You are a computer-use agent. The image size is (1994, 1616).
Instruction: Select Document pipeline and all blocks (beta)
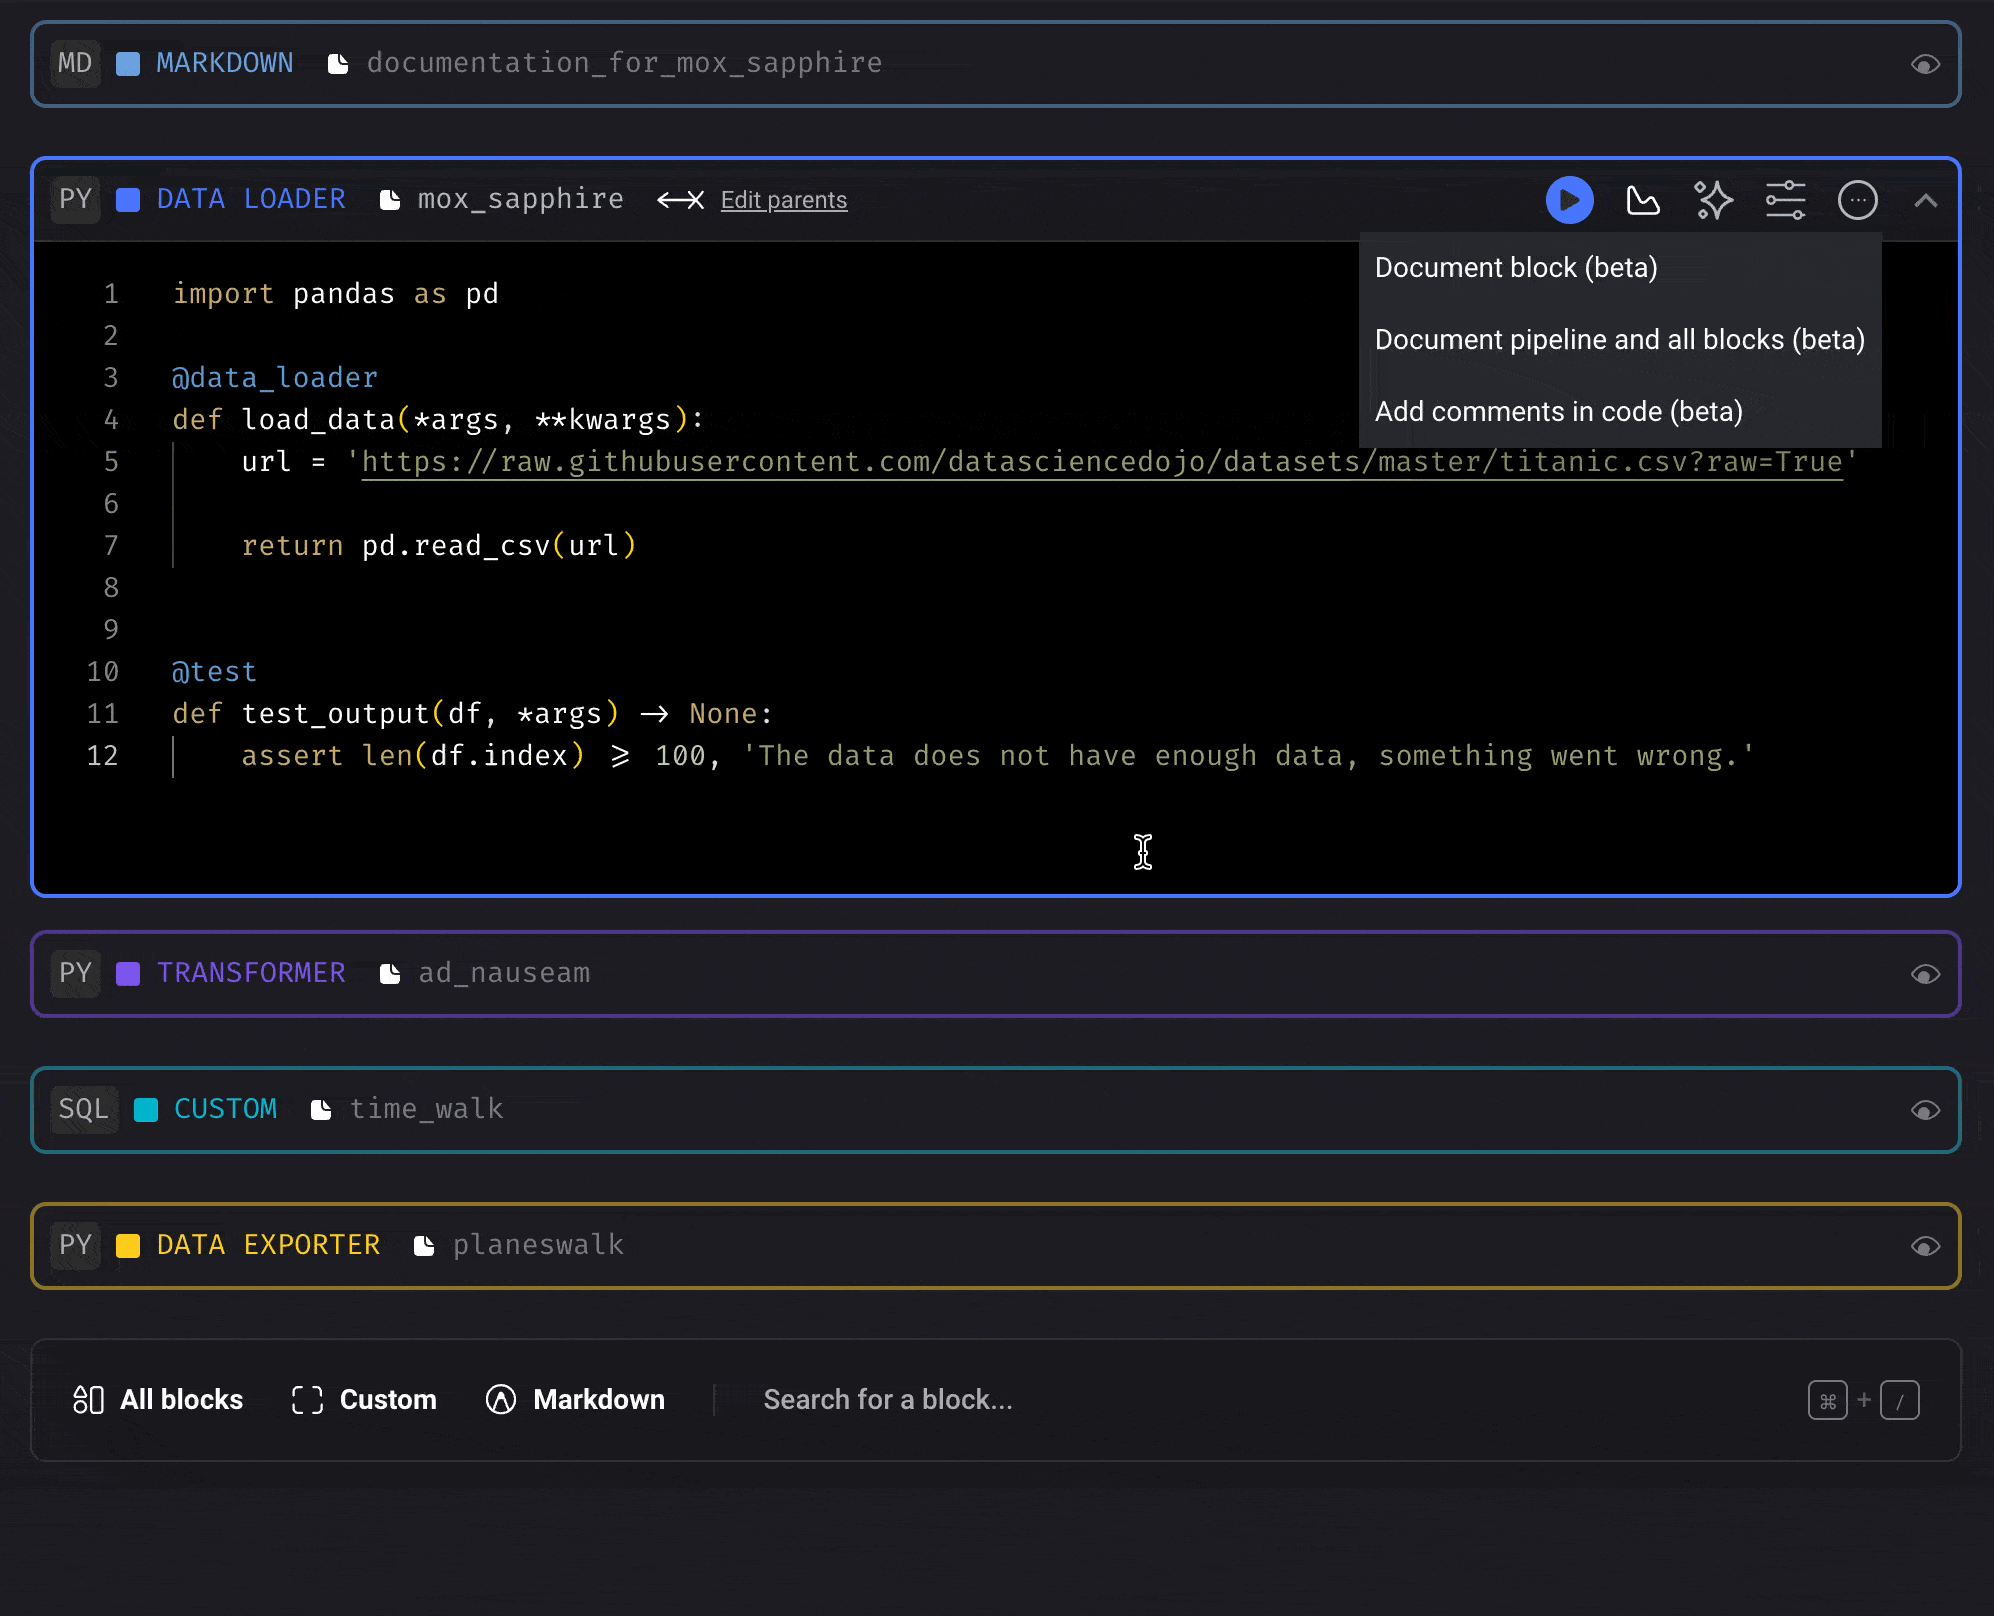point(1619,339)
